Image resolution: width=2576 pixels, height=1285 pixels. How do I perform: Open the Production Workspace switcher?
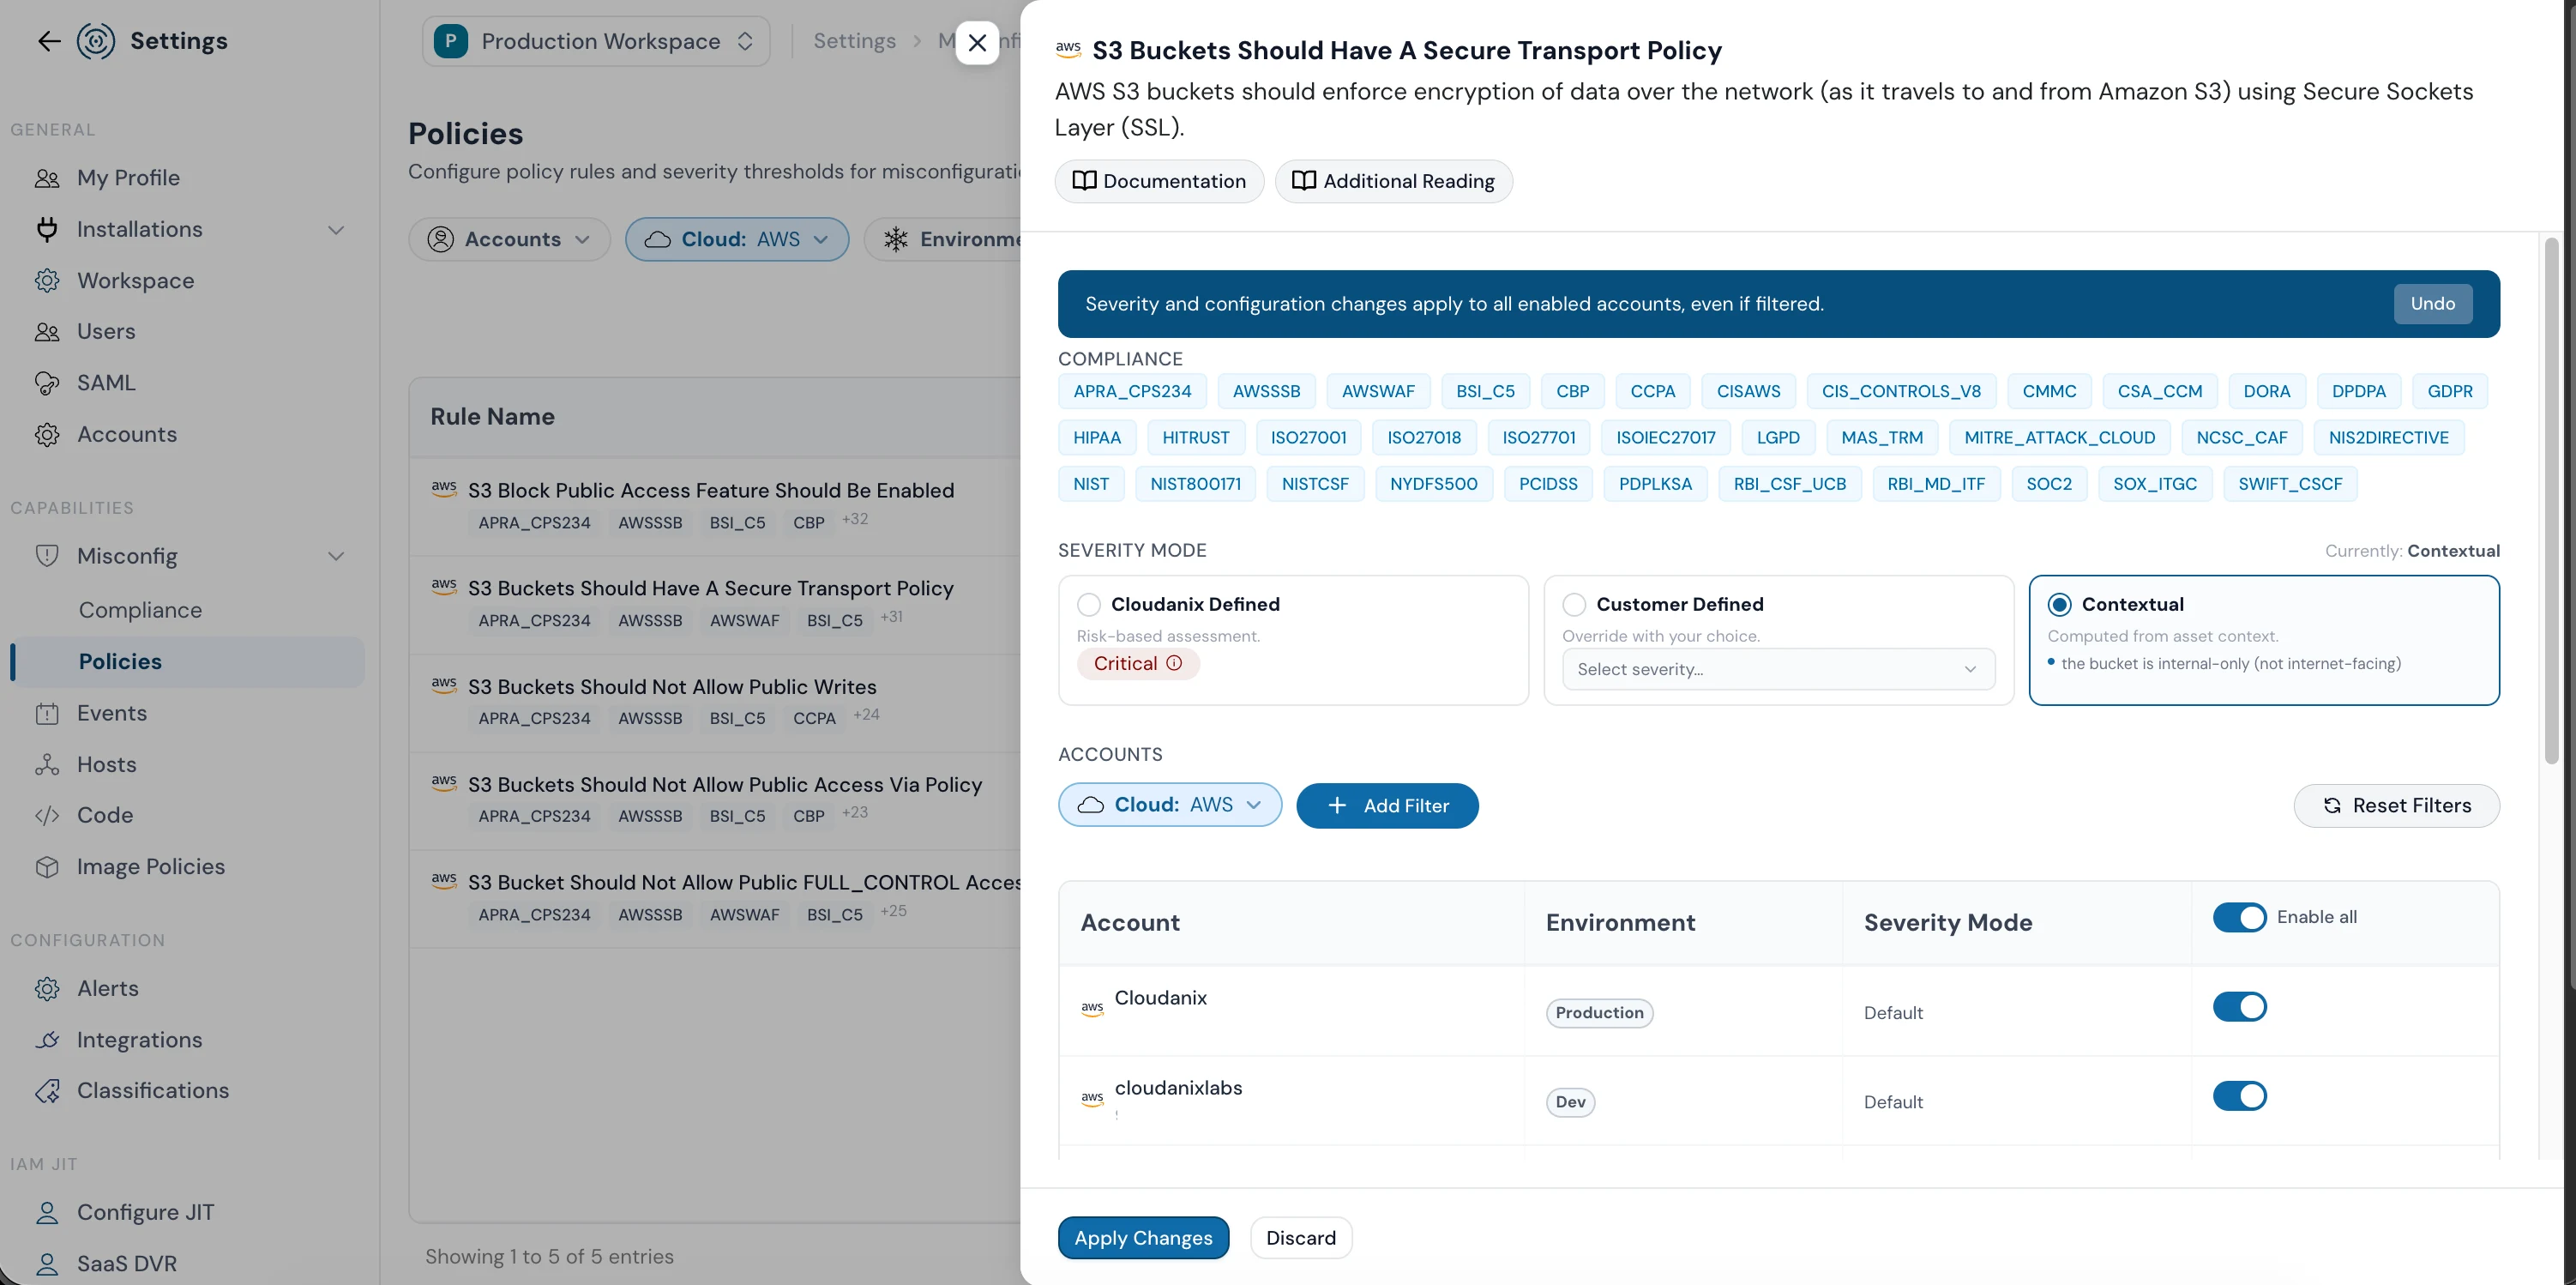coord(596,41)
